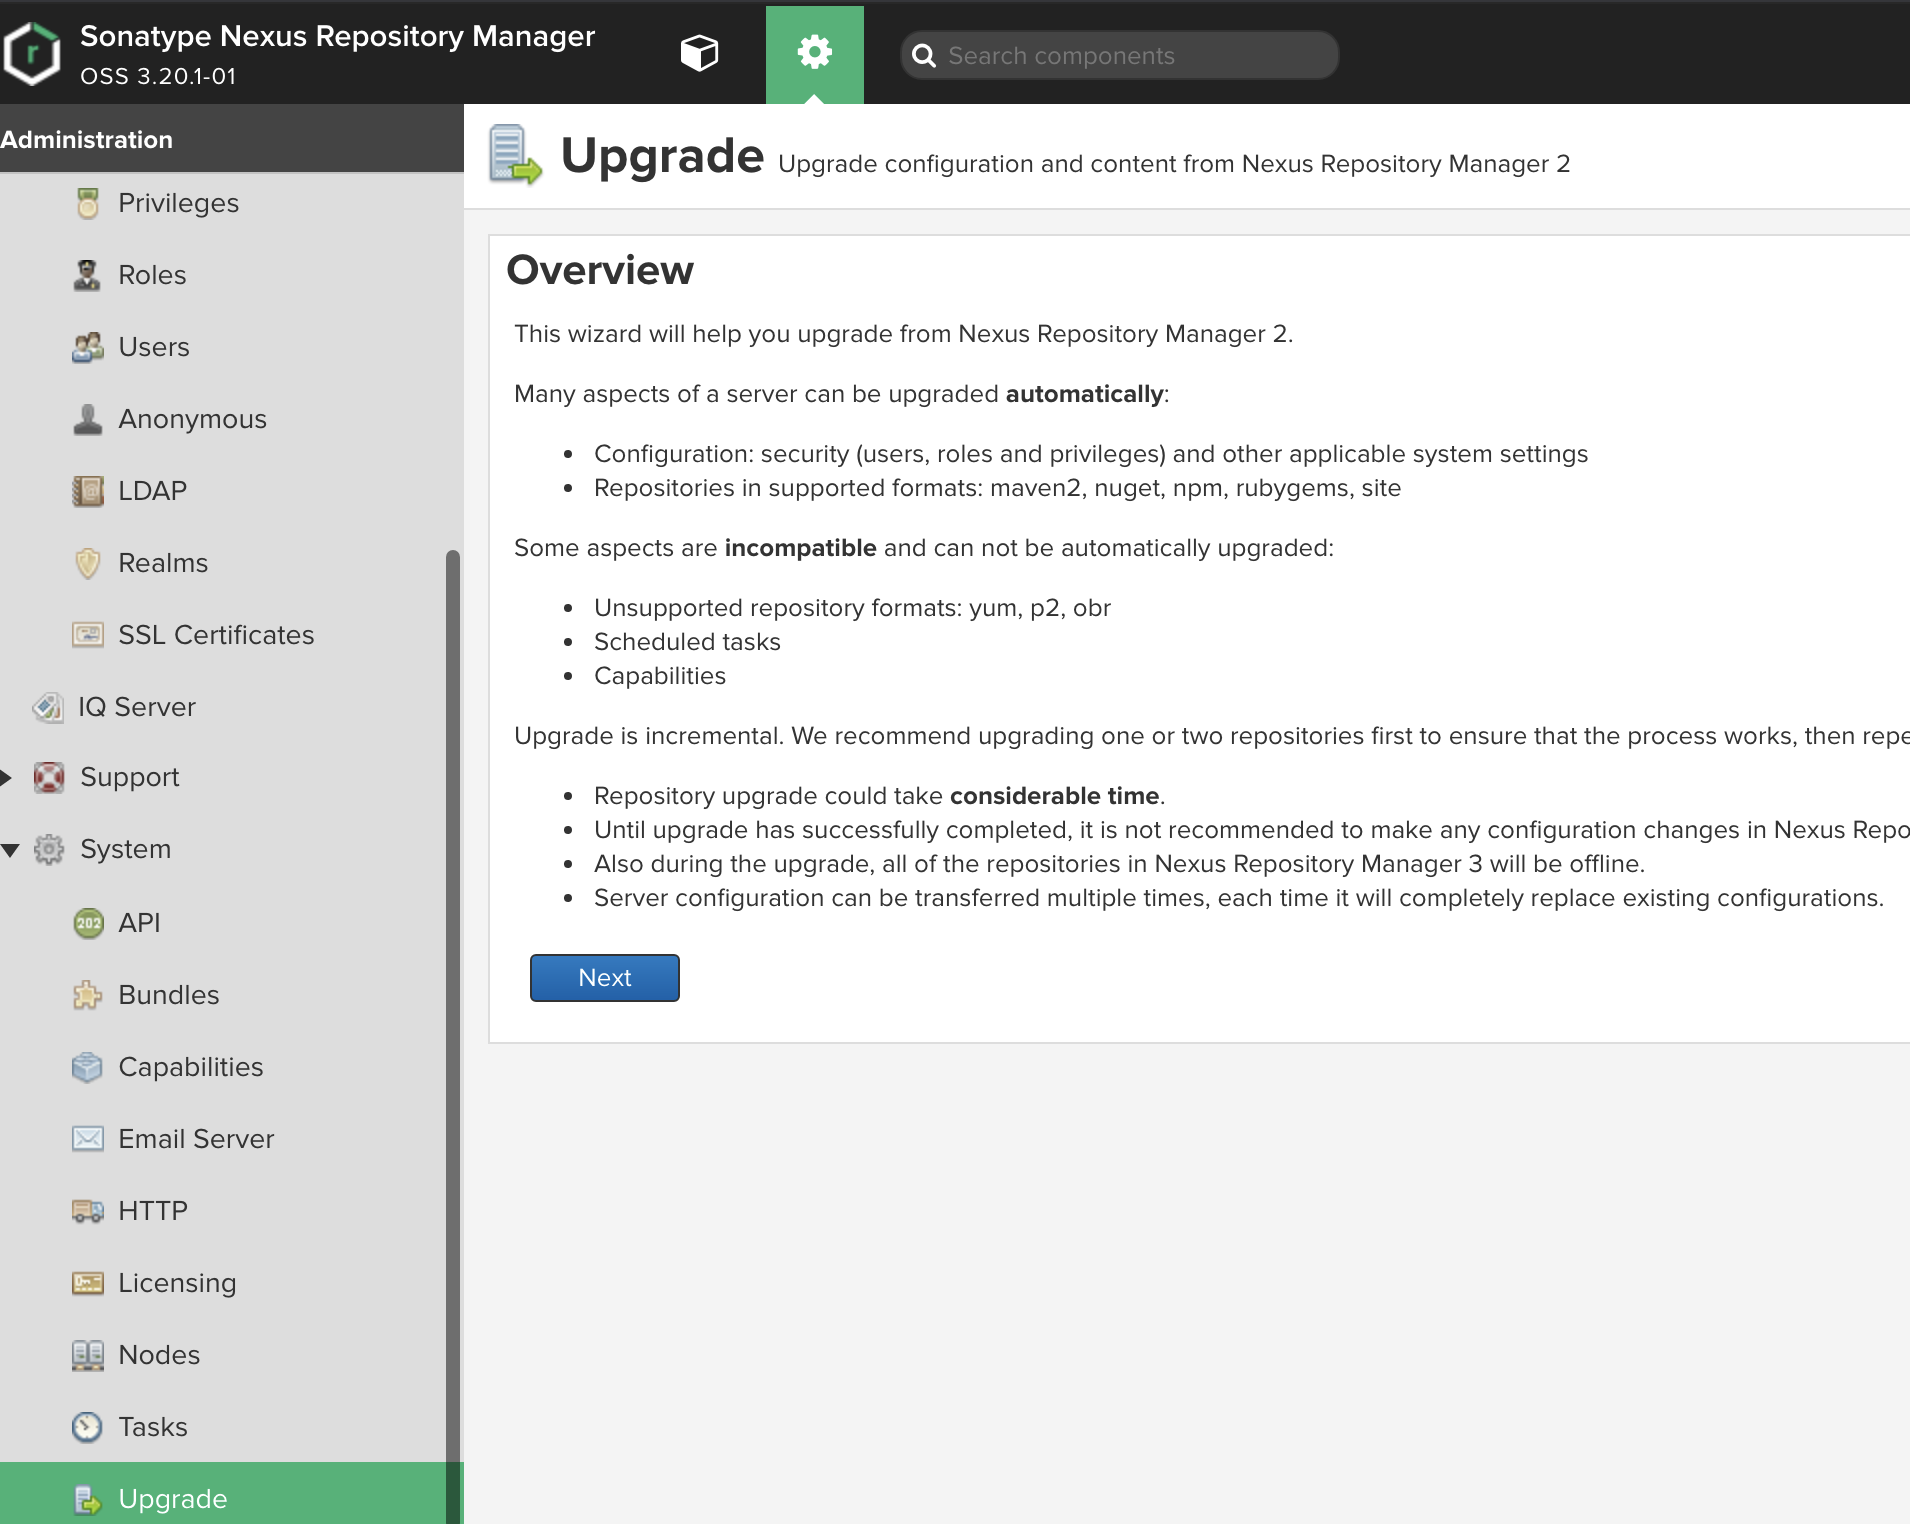The height and width of the screenshot is (1524, 1910).
Task: Click the Licensing icon
Action: (88, 1283)
